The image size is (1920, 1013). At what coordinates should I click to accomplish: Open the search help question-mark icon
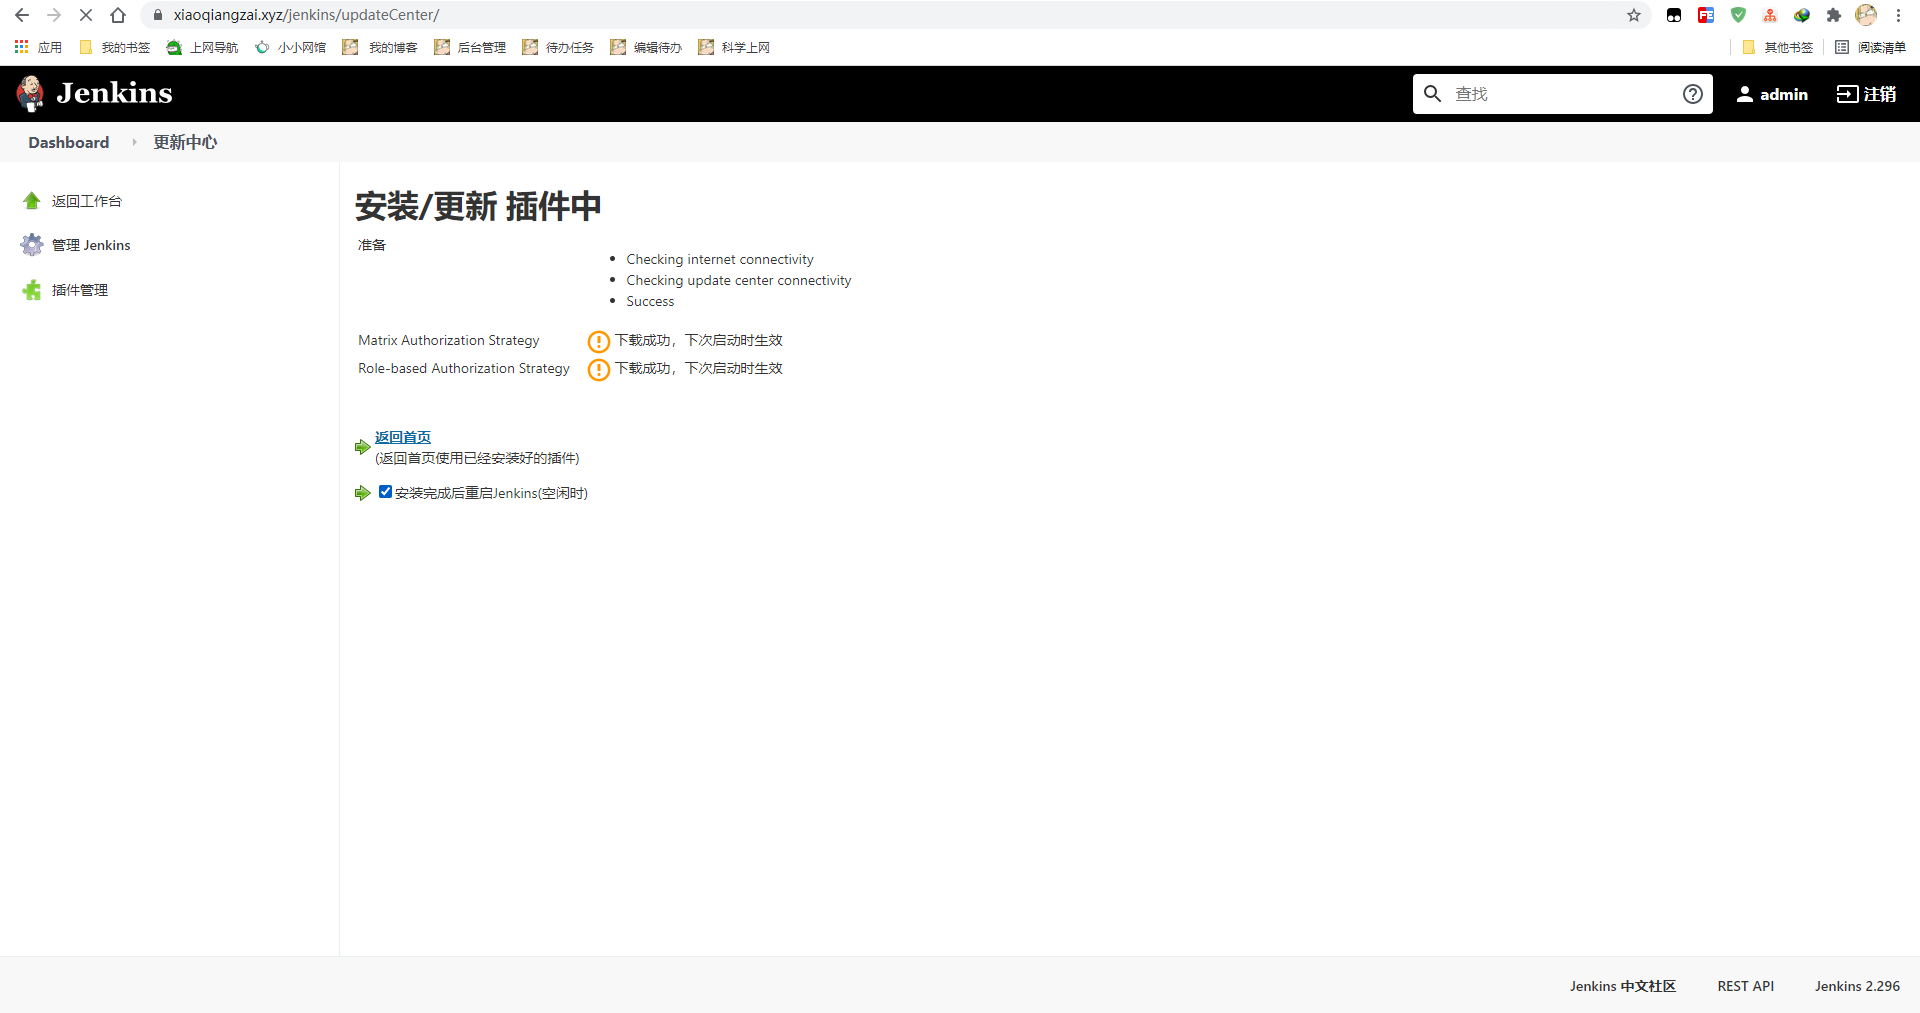tap(1692, 94)
